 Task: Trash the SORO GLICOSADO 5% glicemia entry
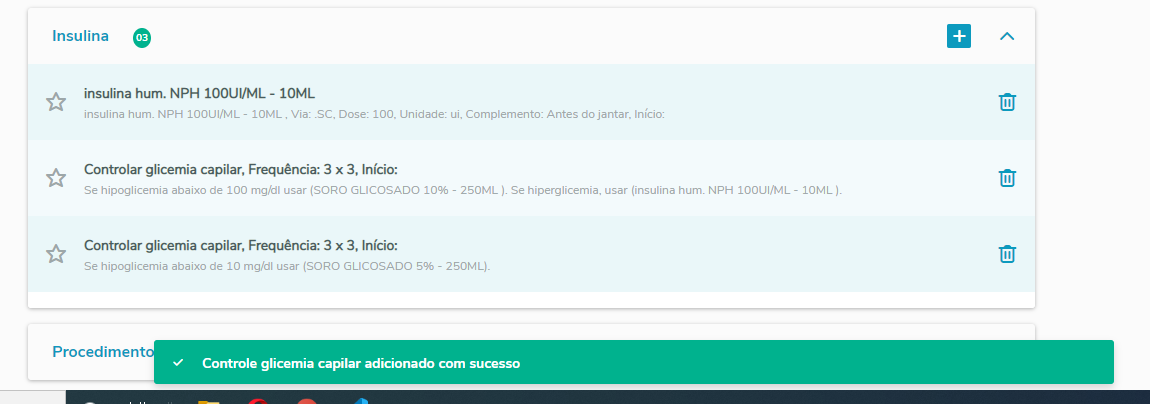tap(1007, 254)
